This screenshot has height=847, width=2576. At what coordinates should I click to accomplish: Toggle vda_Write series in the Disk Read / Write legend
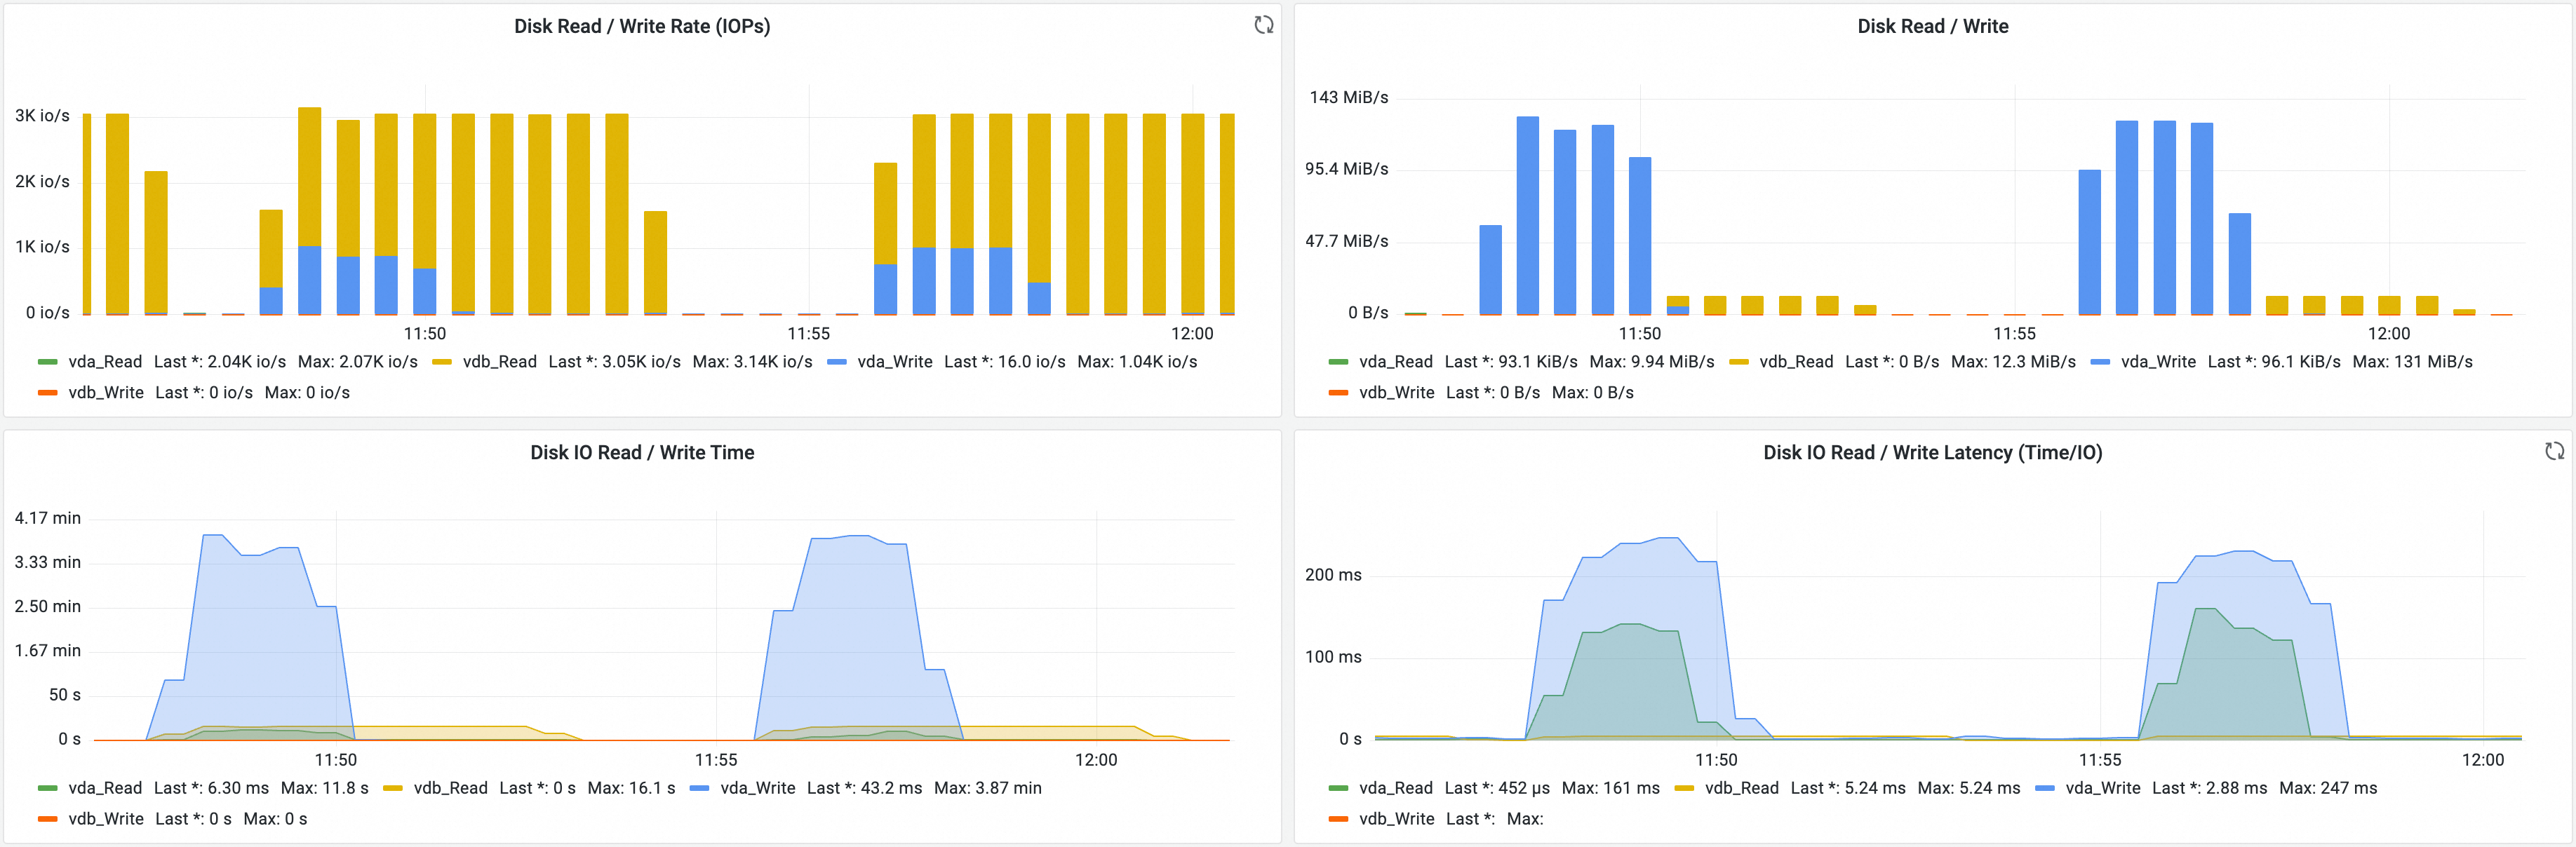(2158, 361)
